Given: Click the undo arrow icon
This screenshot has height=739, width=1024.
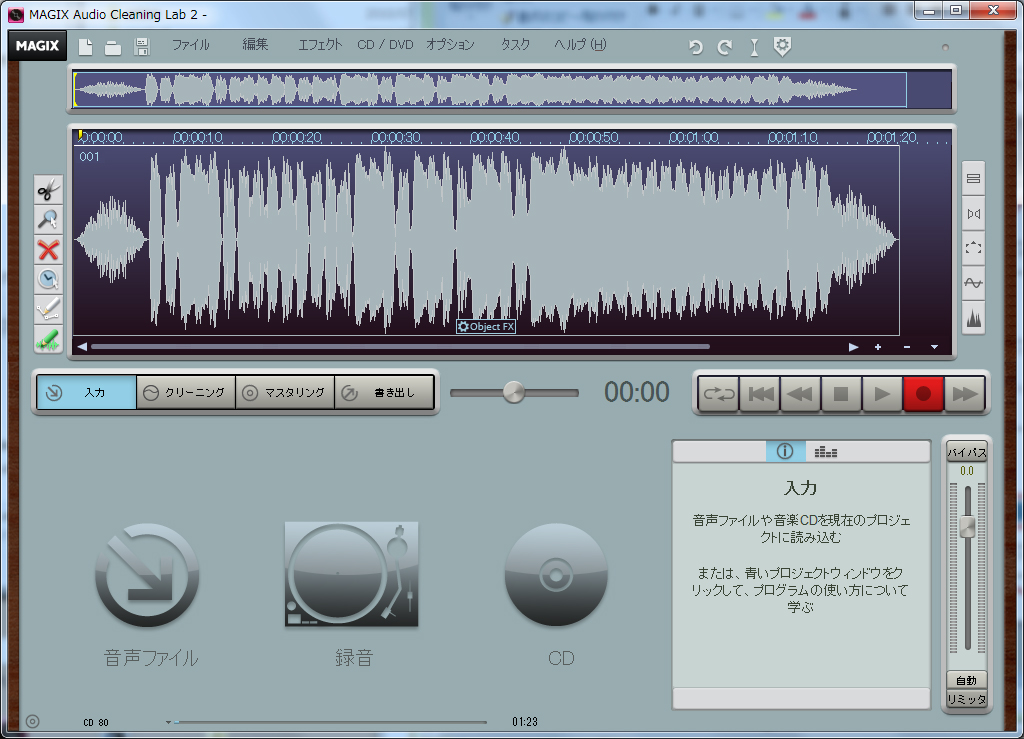Looking at the screenshot, I should [x=696, y=47].
